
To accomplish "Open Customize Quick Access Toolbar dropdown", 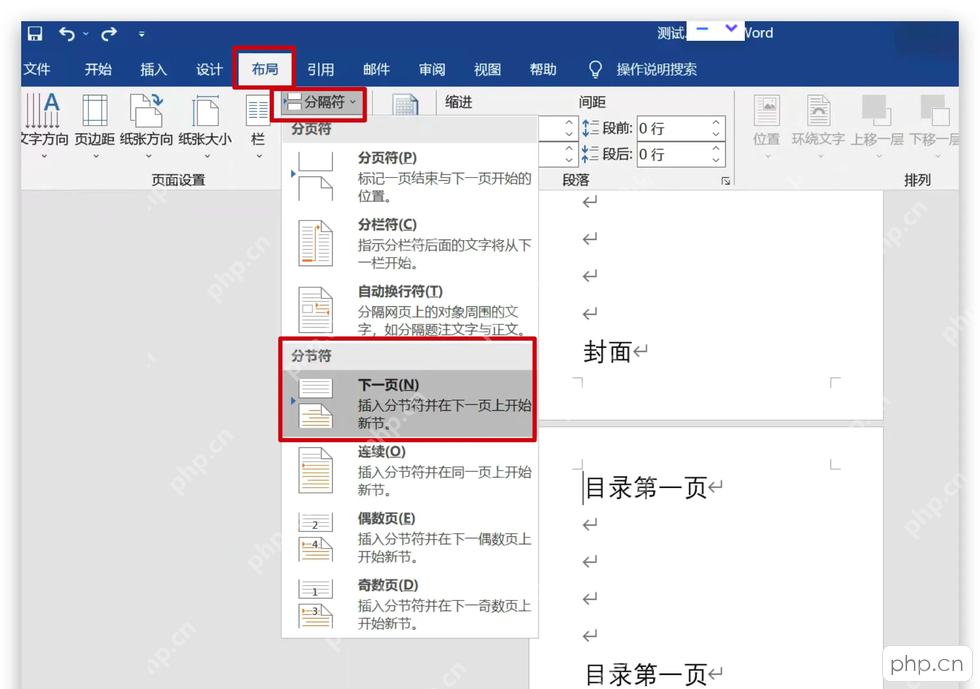I will (142, 34).
